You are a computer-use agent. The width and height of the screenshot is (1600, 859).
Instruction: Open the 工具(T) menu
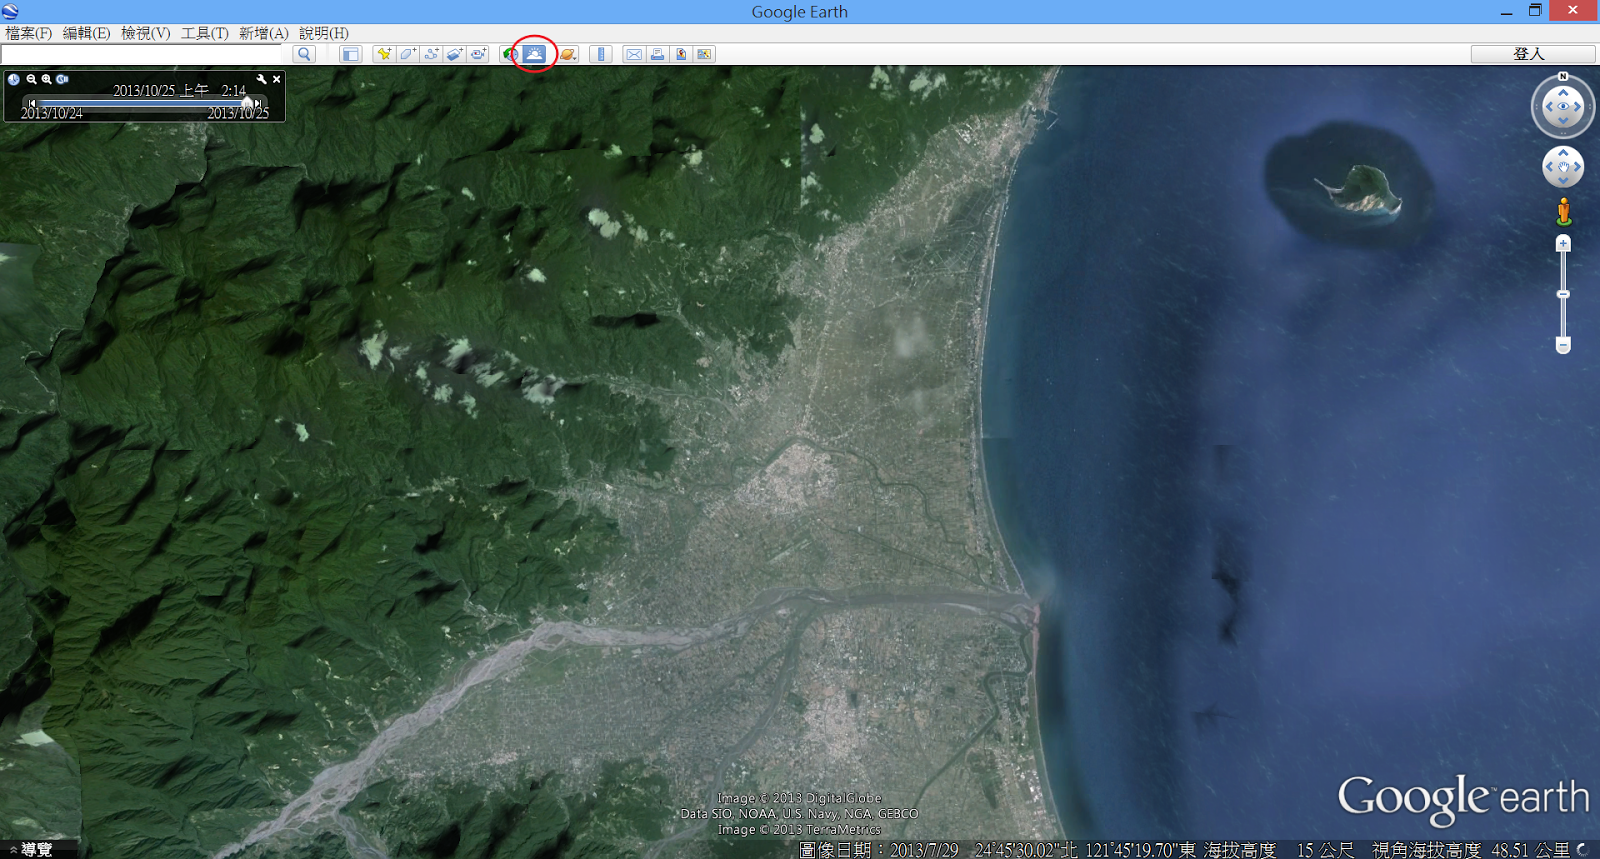click(x=205, y=33)
